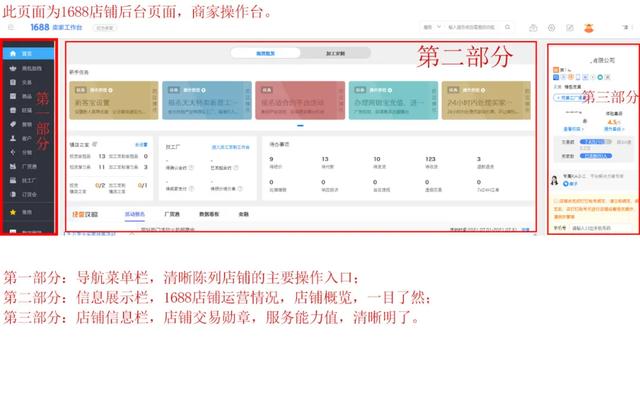
Task: Click the magnifier search icon in the header
Action: coord(507,27)
